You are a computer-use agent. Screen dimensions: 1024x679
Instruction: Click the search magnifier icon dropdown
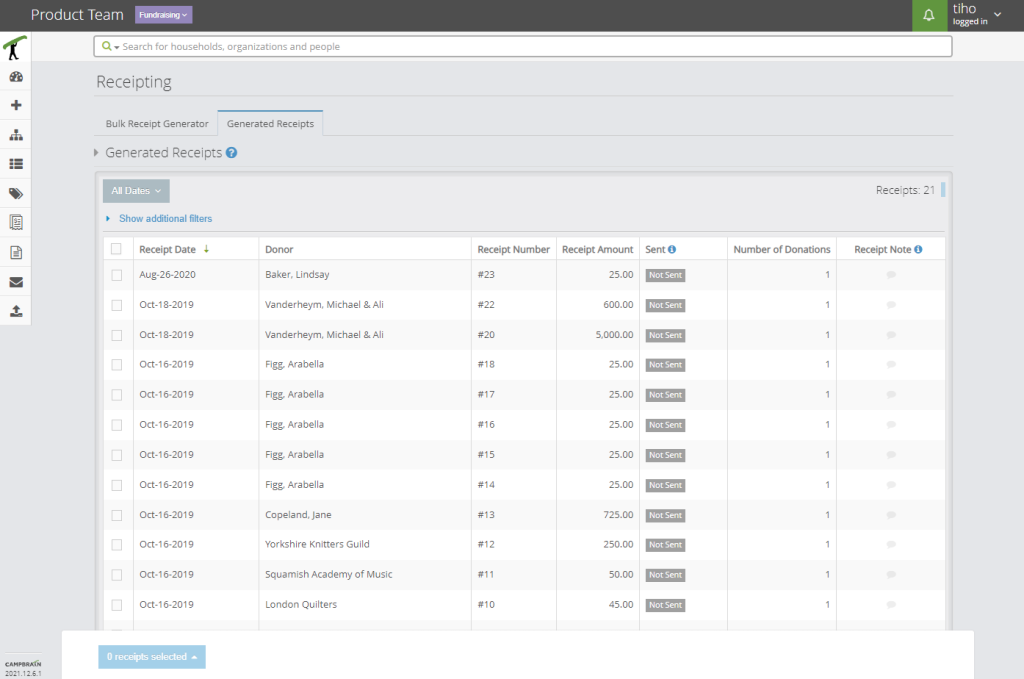(x=110, y=46)
